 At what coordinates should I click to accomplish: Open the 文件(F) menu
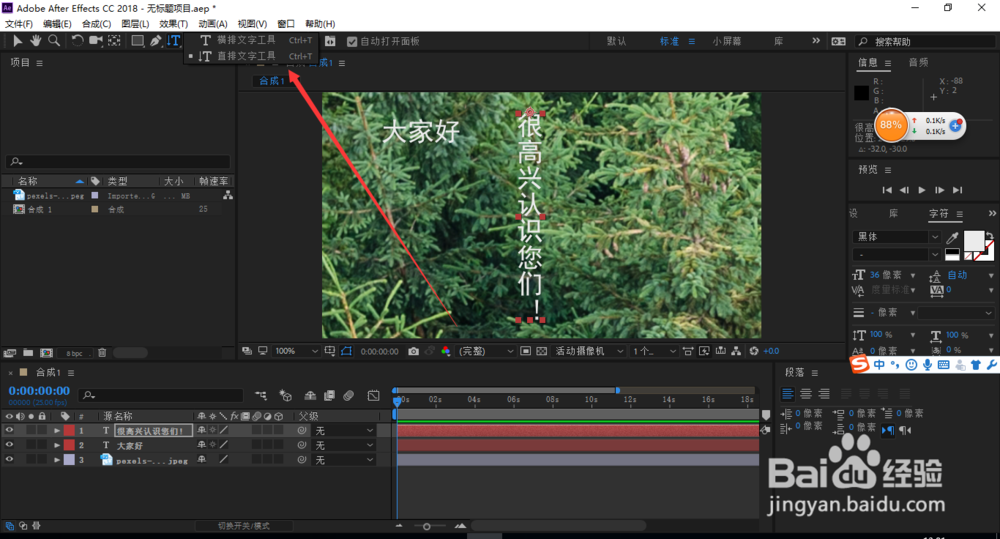click(18, 24)
